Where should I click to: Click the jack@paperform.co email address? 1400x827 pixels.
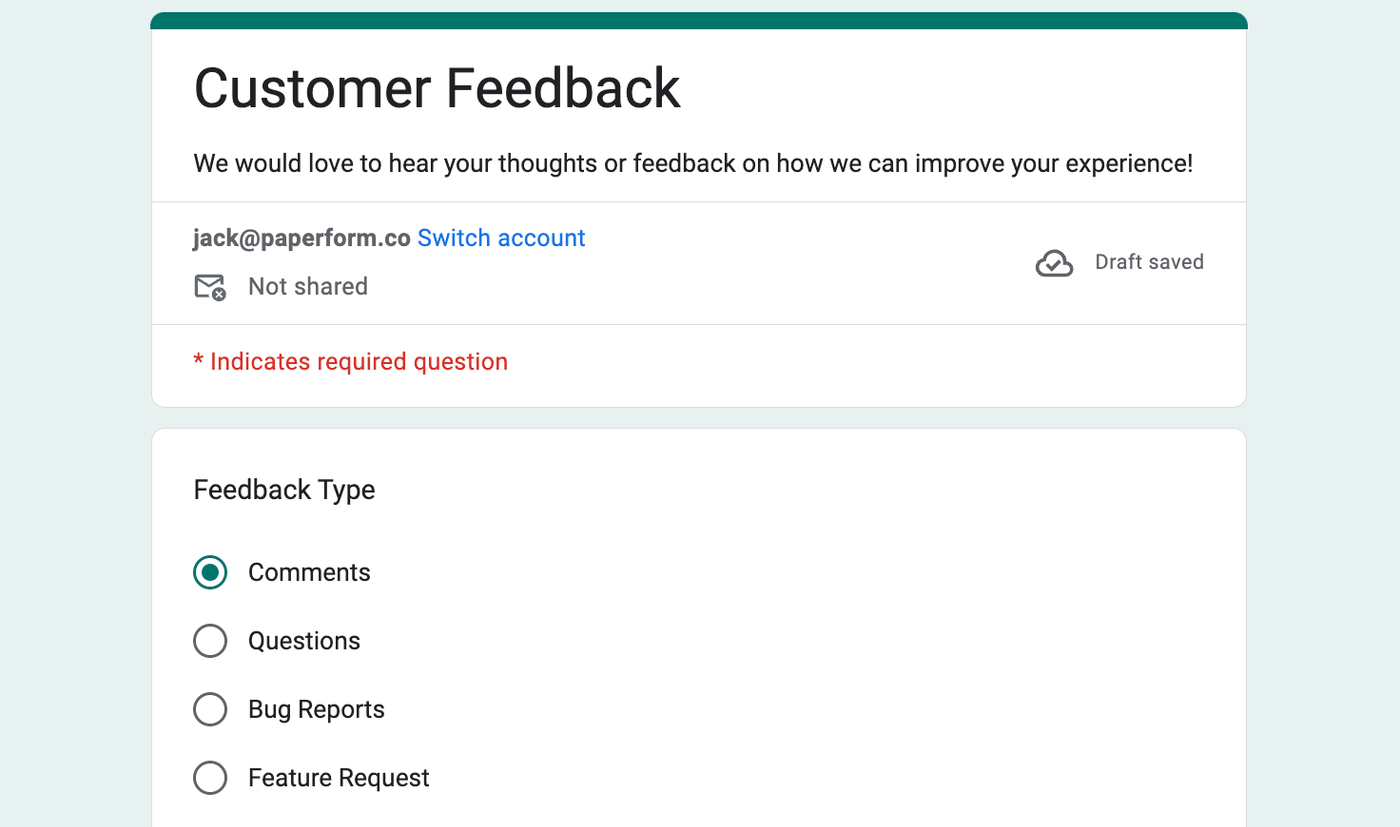pos(301,238)
